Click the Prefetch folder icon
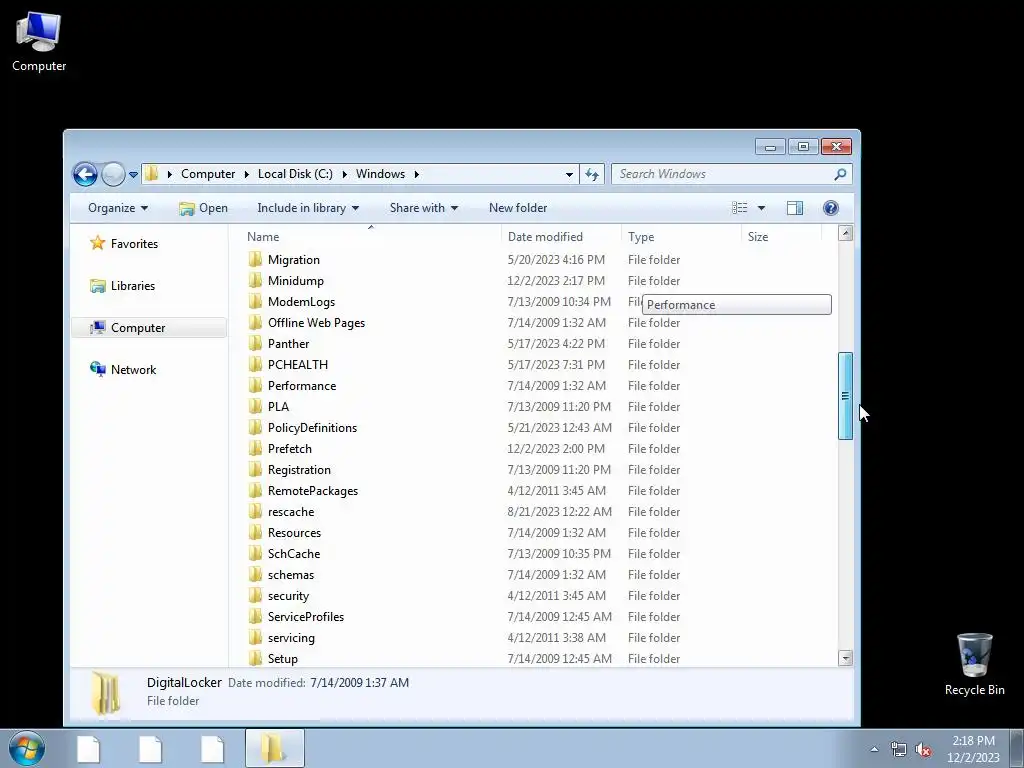 point(255,449)
